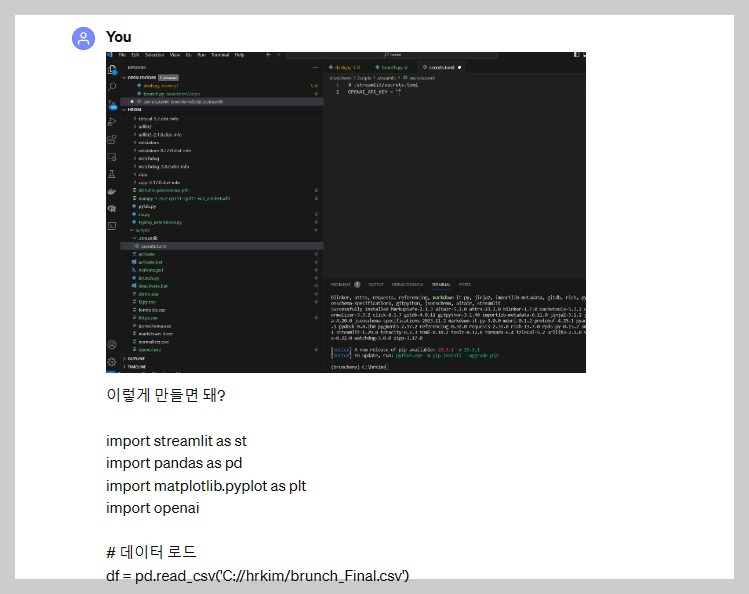This screenshot has width=749, height=594.
Task: Select deactivate.bat file in explorer tree
Action: coord(152,286)
